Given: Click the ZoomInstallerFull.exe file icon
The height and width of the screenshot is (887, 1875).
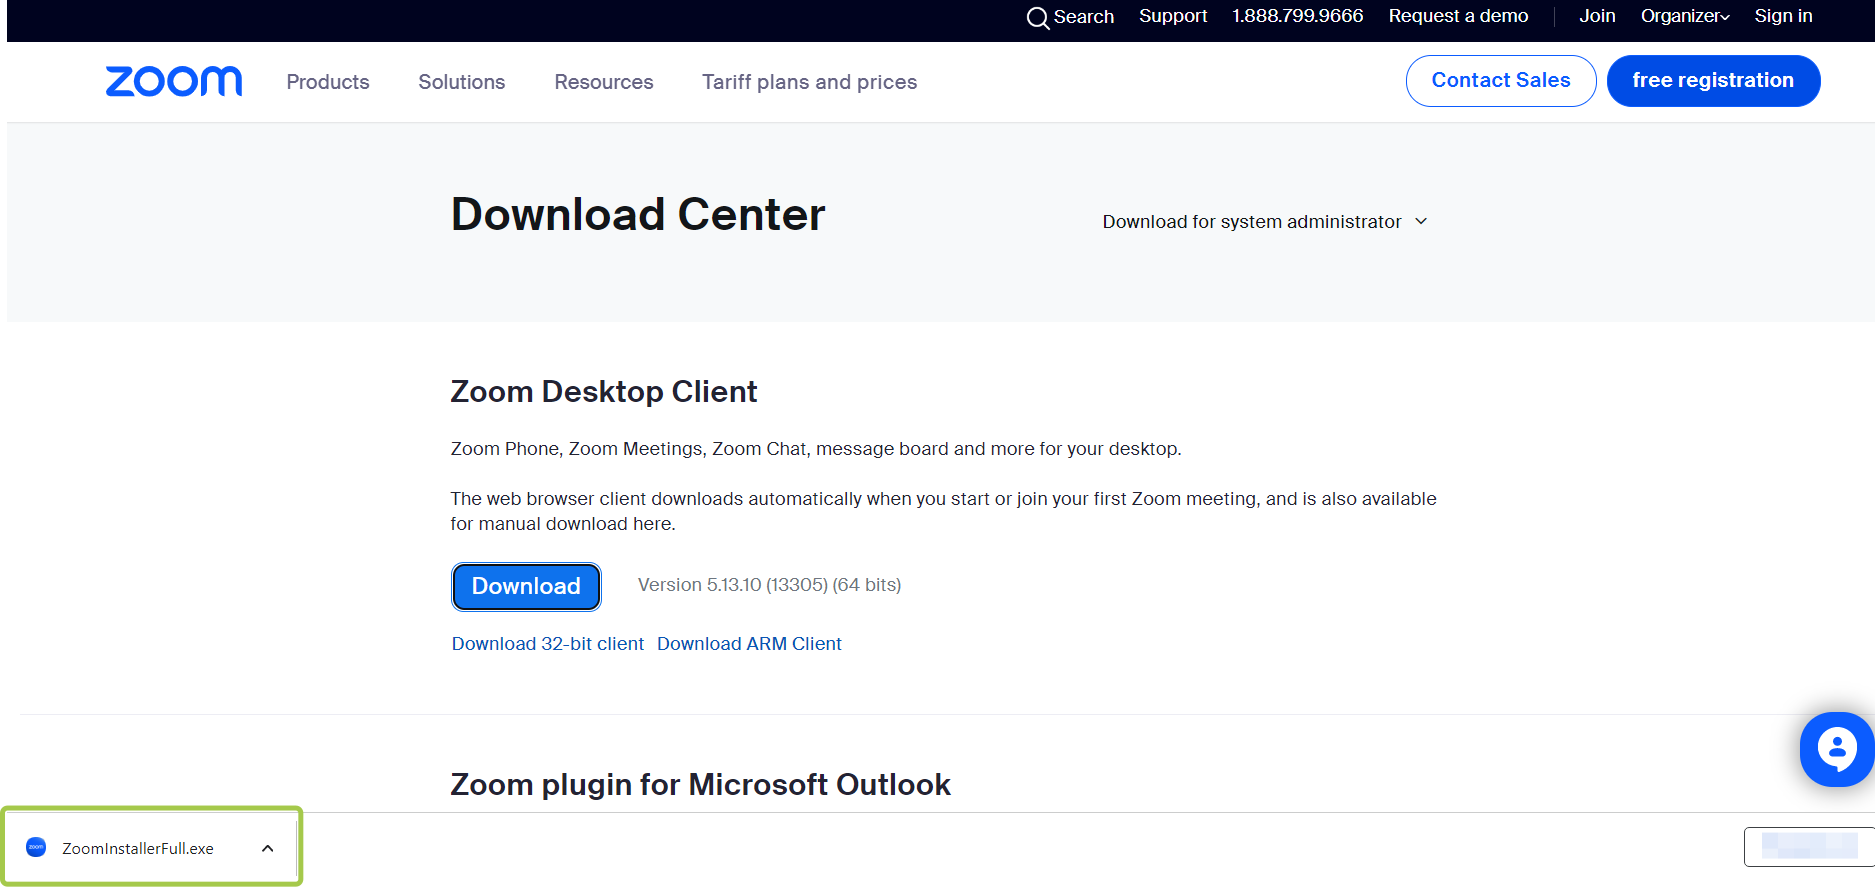Looking at the screenshot, I should click(36, 847).
